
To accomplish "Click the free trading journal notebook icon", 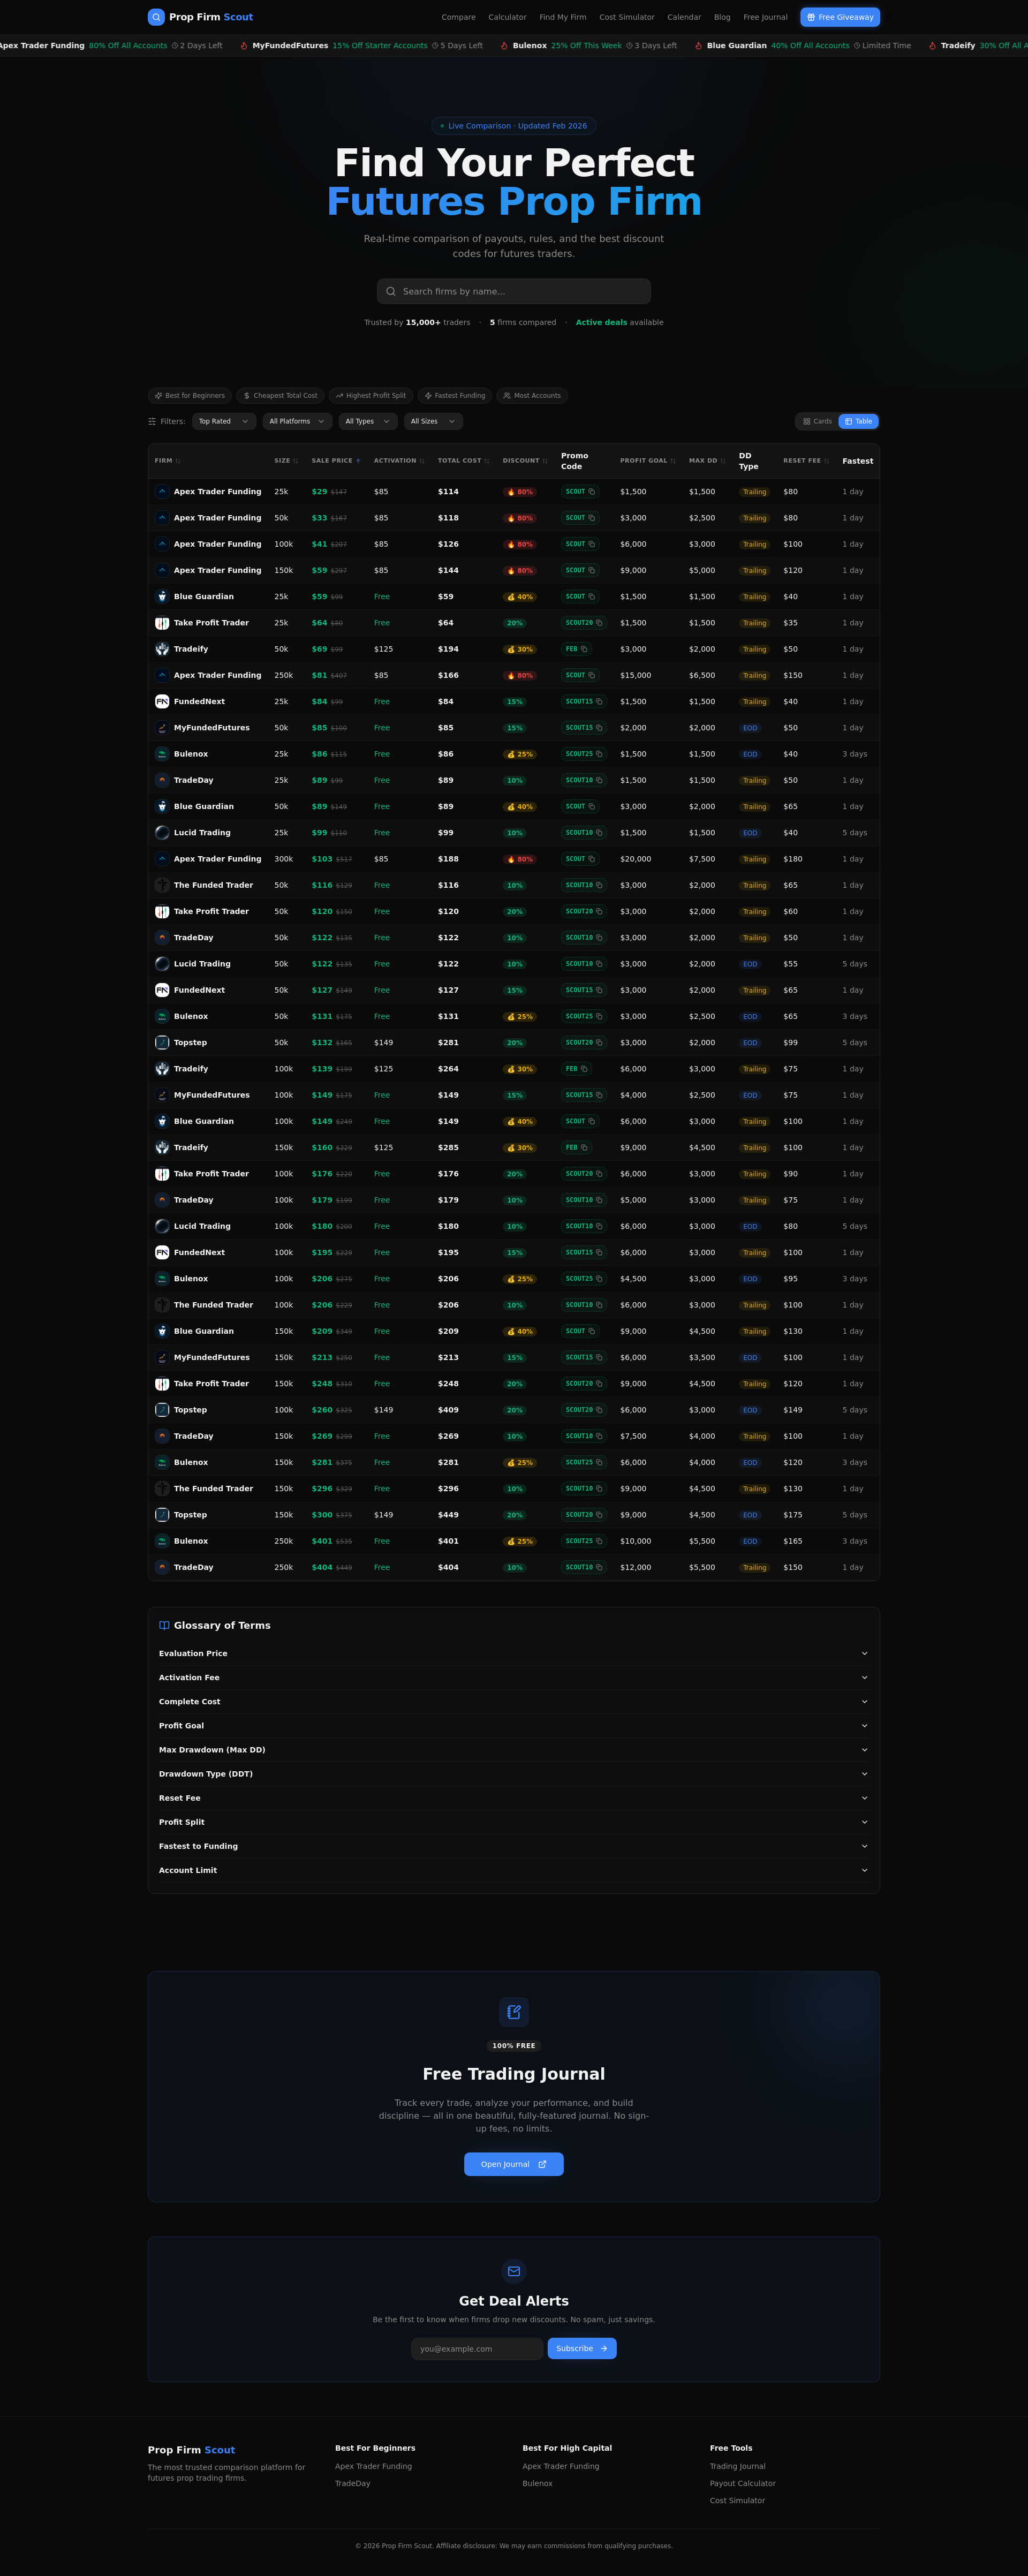I will coord(514,2012).
